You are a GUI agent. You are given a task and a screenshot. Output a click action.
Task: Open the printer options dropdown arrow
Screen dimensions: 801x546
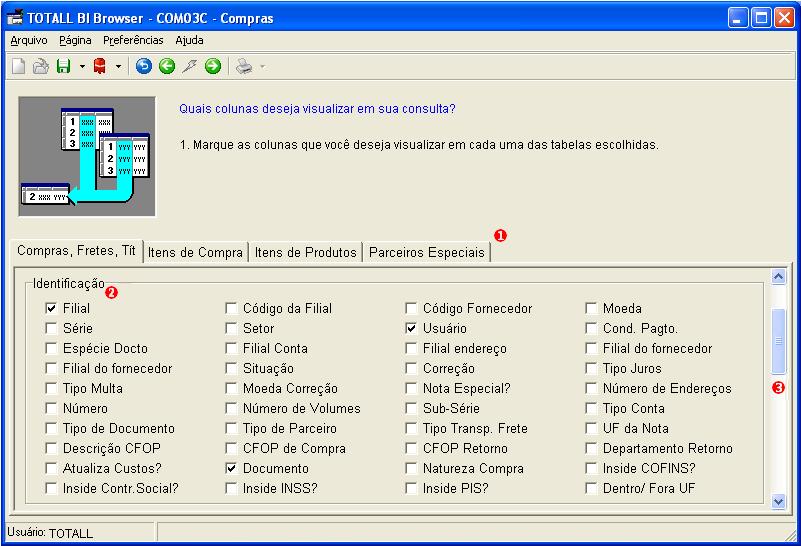coord(263,66)
